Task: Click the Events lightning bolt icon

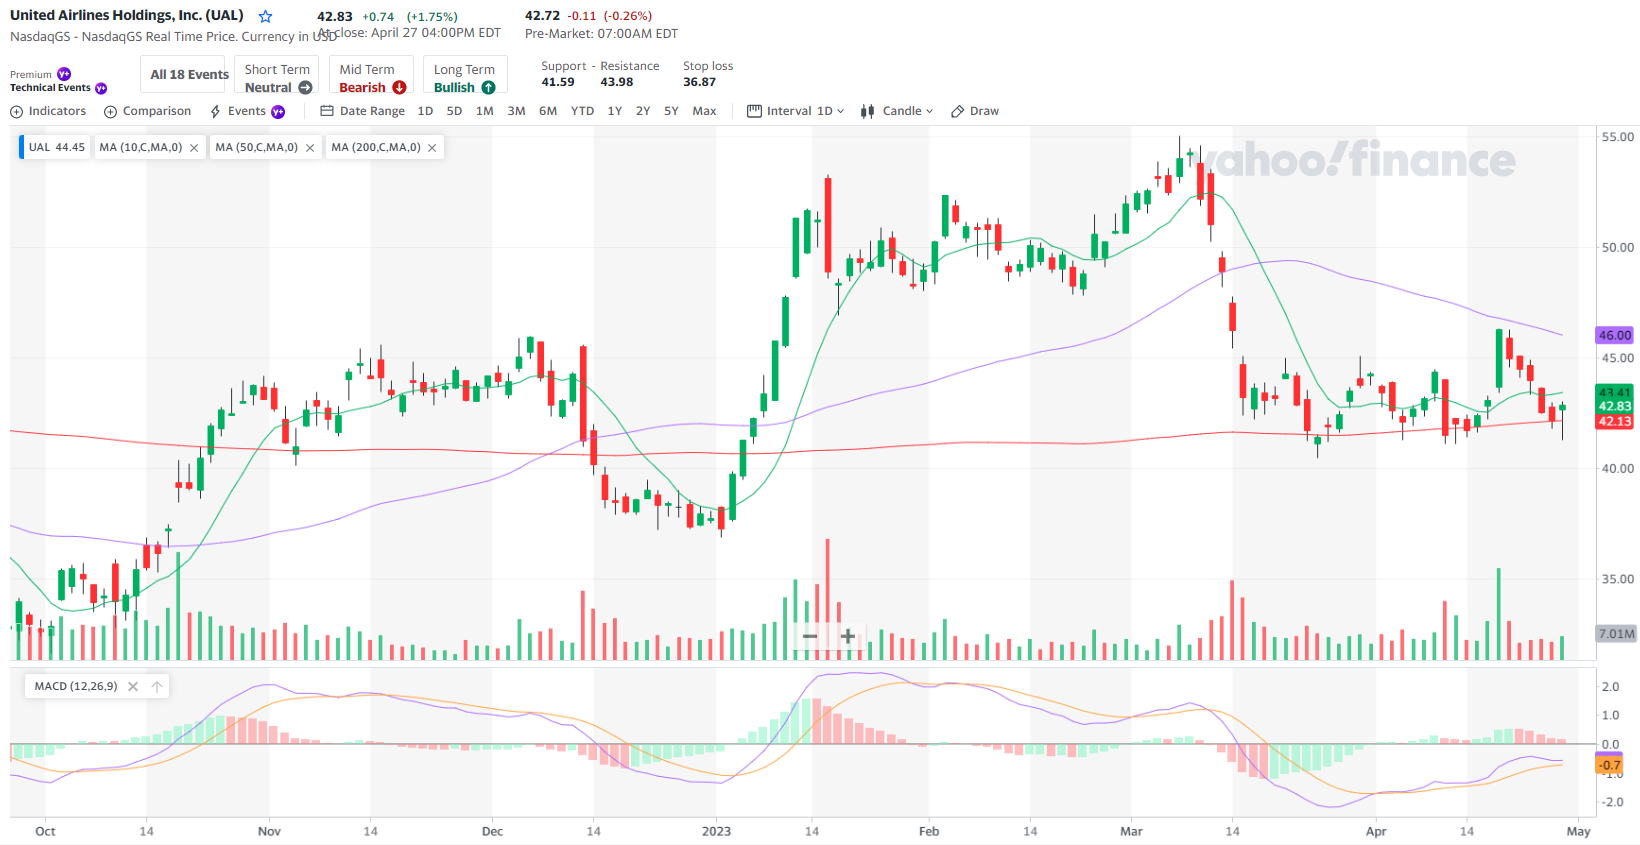Action: coord(215,112)
